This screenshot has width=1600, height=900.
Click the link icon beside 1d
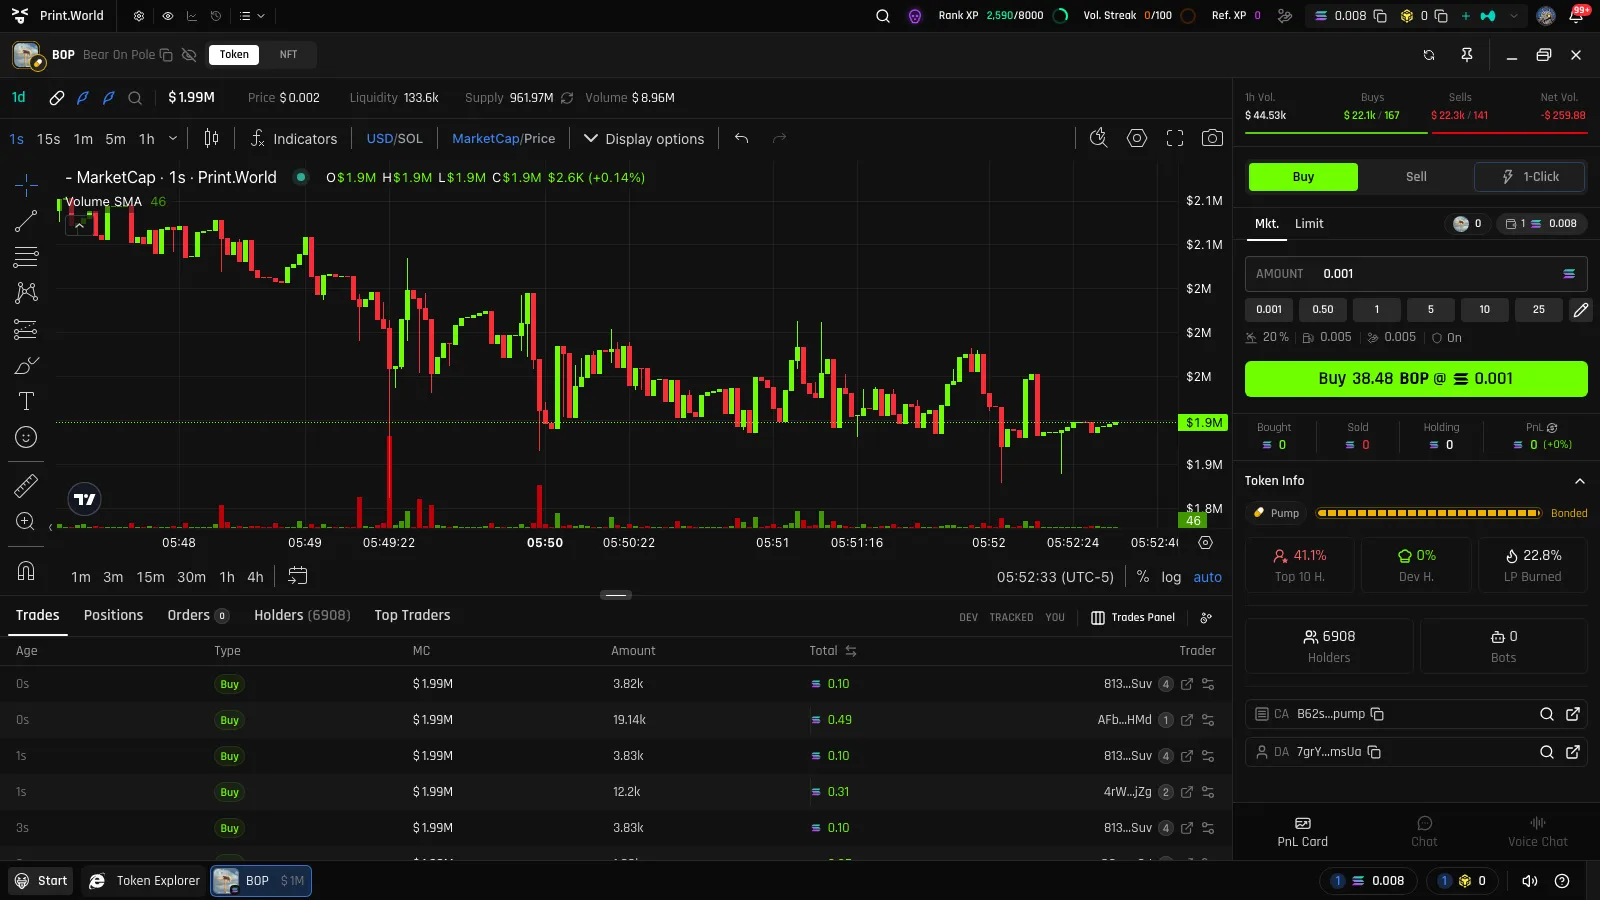(x=57, y=98)
